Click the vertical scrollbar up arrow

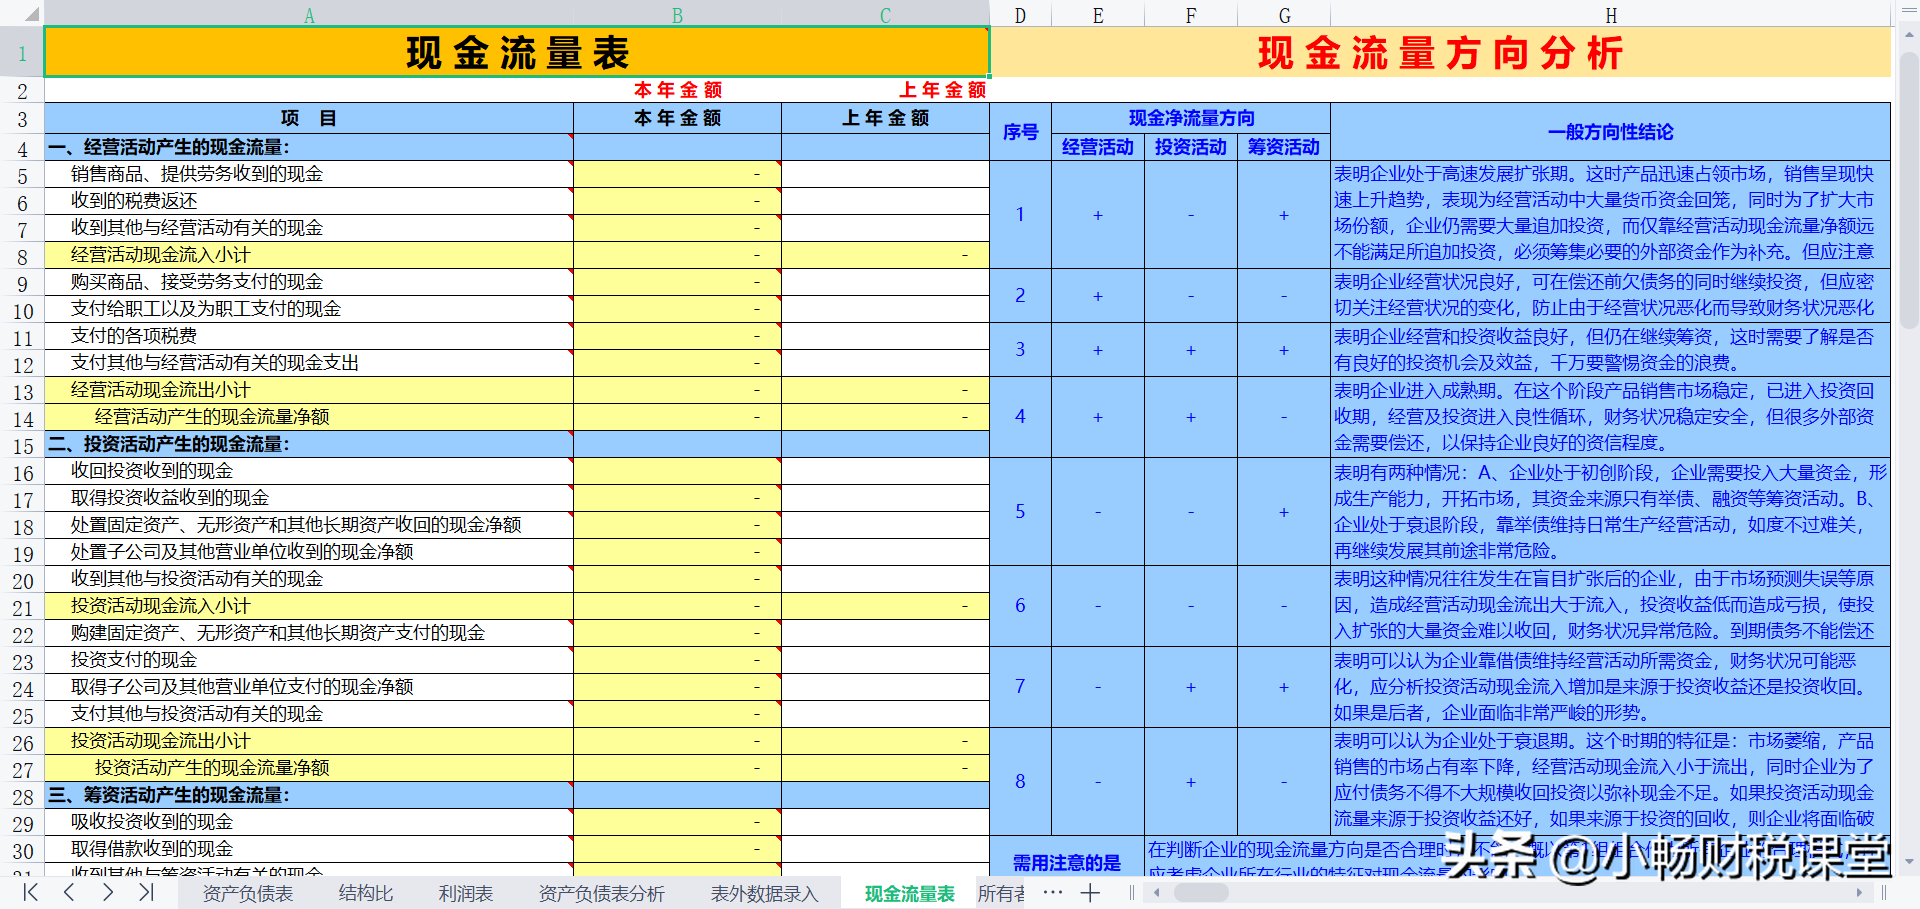click(x=1909, y=34)
